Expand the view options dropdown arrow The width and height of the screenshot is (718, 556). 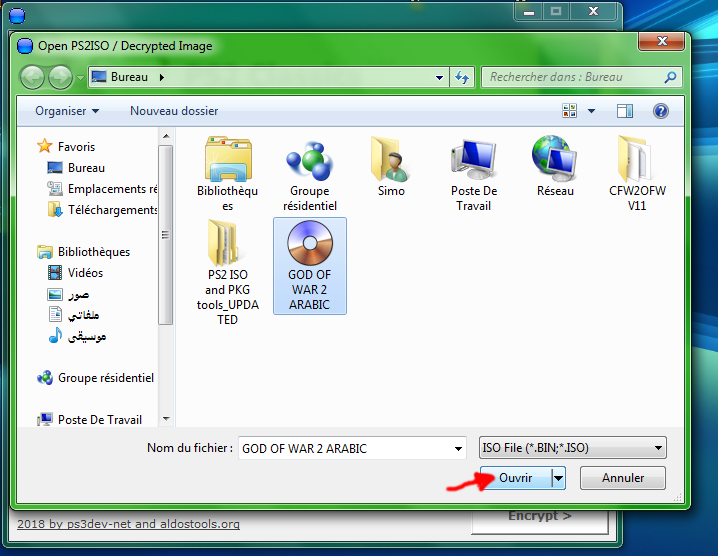click(x=591, y=111)
